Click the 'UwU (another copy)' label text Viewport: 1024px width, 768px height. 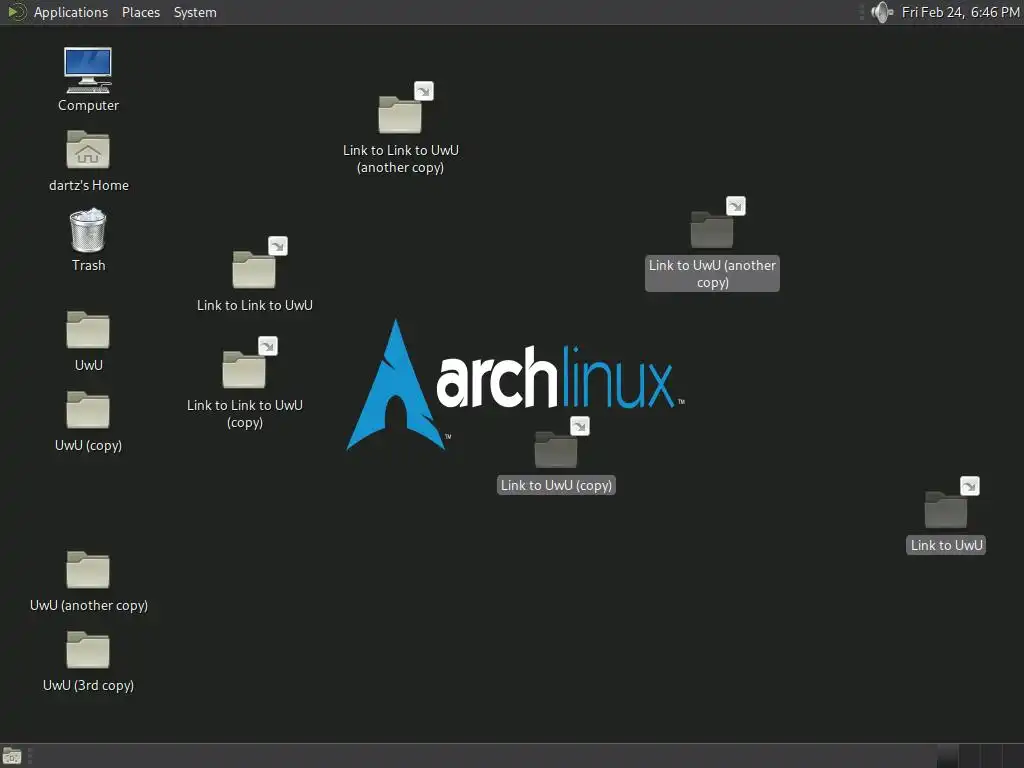[x=89, y=605]
